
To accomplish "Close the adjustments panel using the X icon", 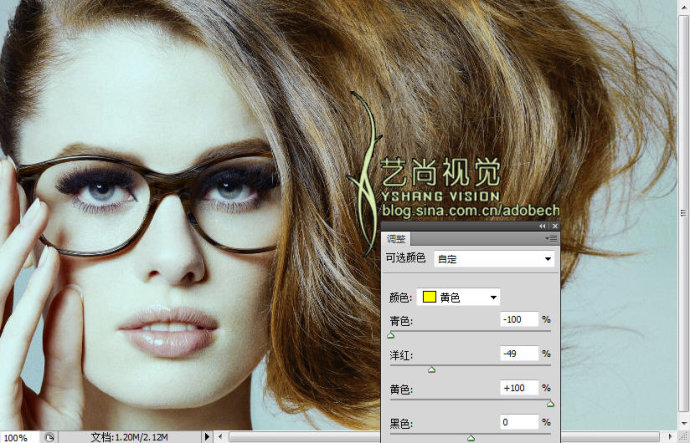I will point(555,226).
